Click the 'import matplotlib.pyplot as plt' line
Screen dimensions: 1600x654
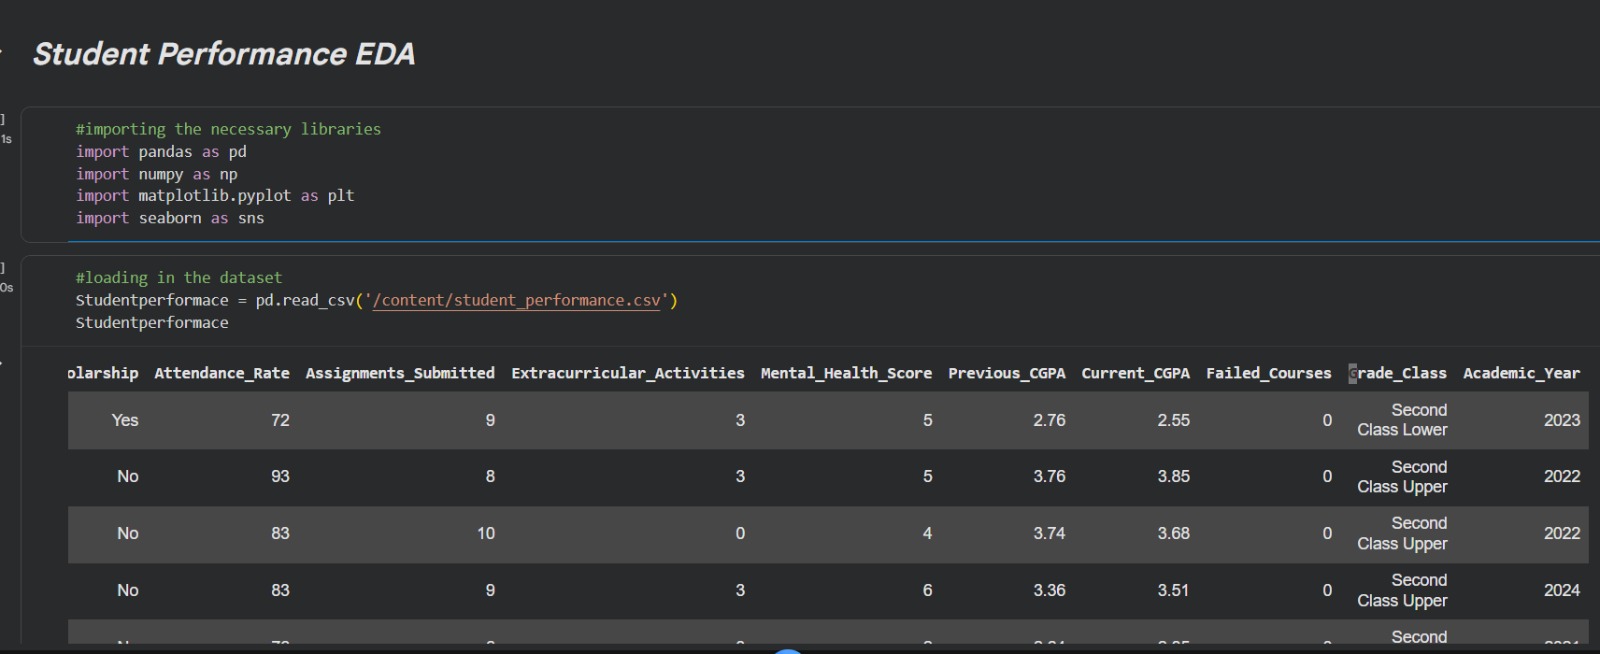(x=215, y=196)
